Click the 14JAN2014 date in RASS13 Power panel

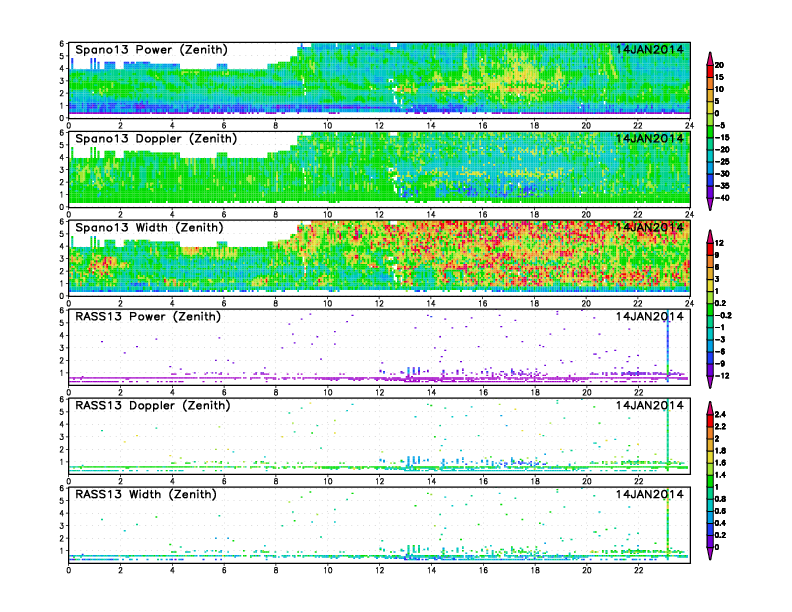click(x=649, y=316)
